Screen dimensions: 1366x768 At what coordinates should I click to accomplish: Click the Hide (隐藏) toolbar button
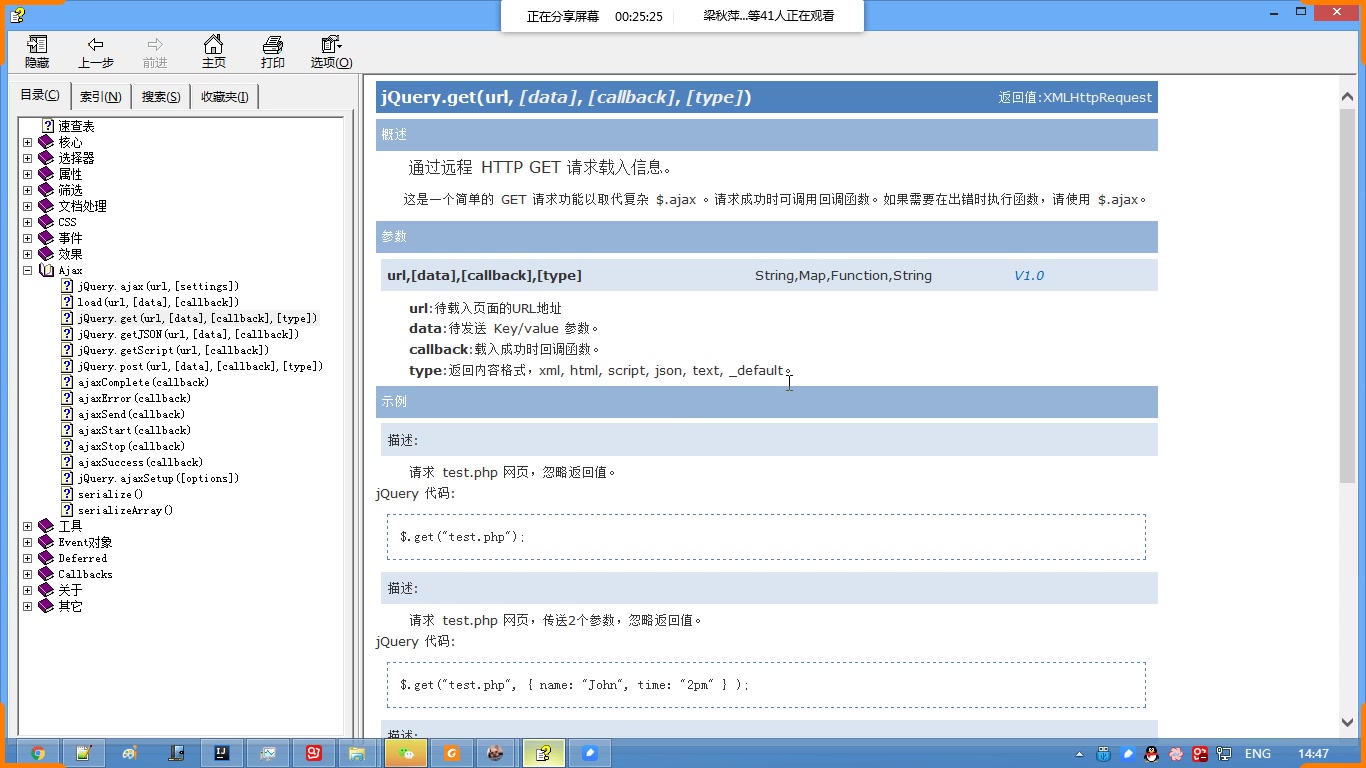tap(37, 52)
